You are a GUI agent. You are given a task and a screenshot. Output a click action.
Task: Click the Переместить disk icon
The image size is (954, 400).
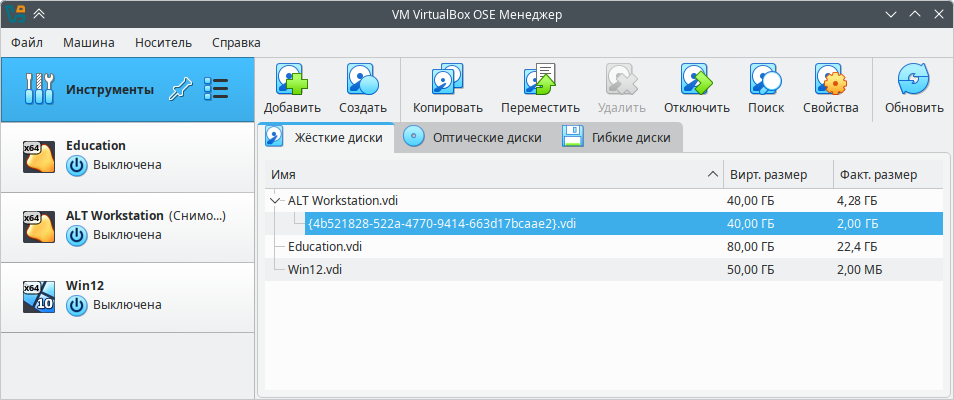(540, 79)
